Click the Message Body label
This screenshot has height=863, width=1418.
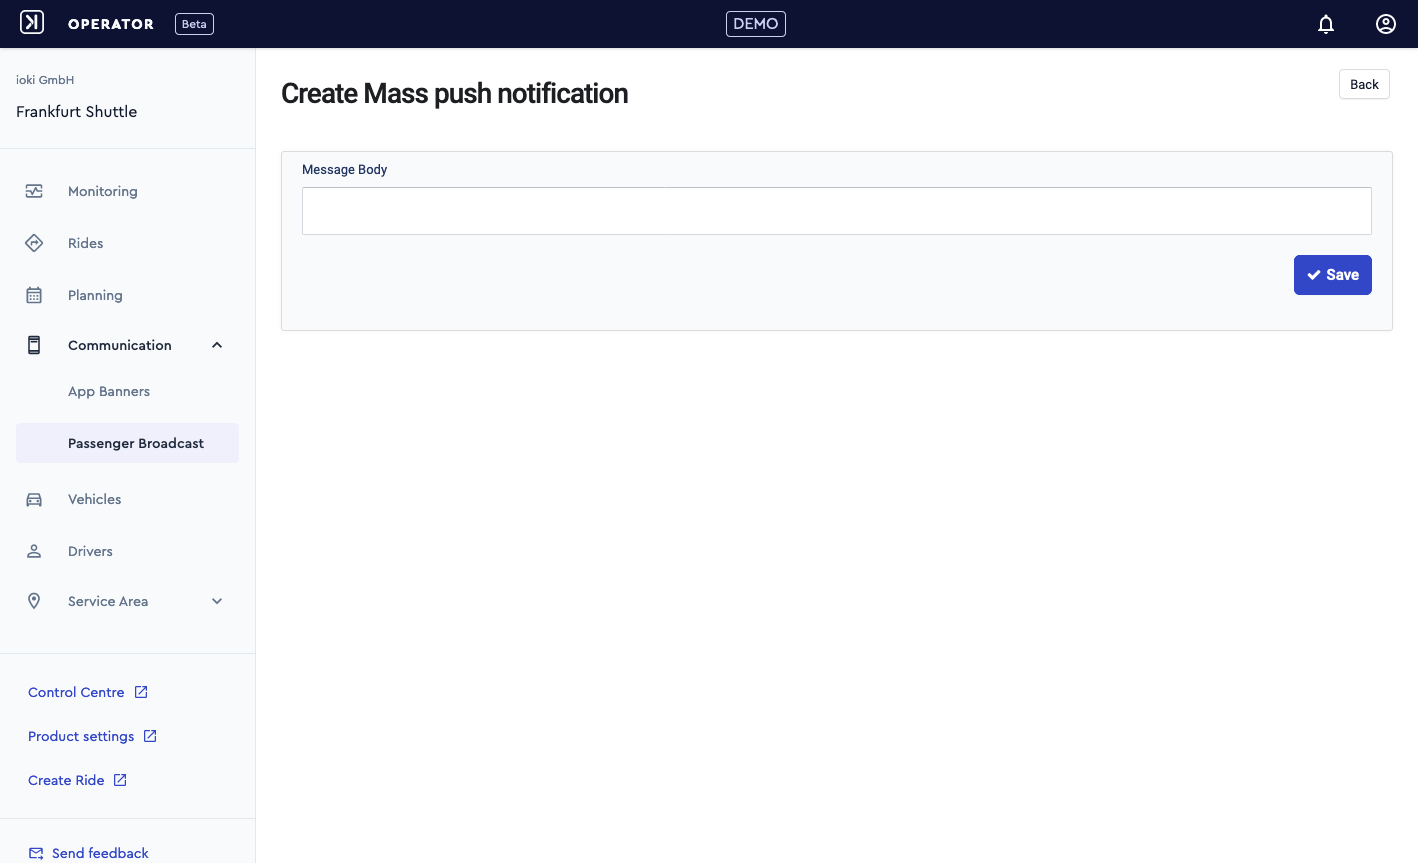click(344, 169)
